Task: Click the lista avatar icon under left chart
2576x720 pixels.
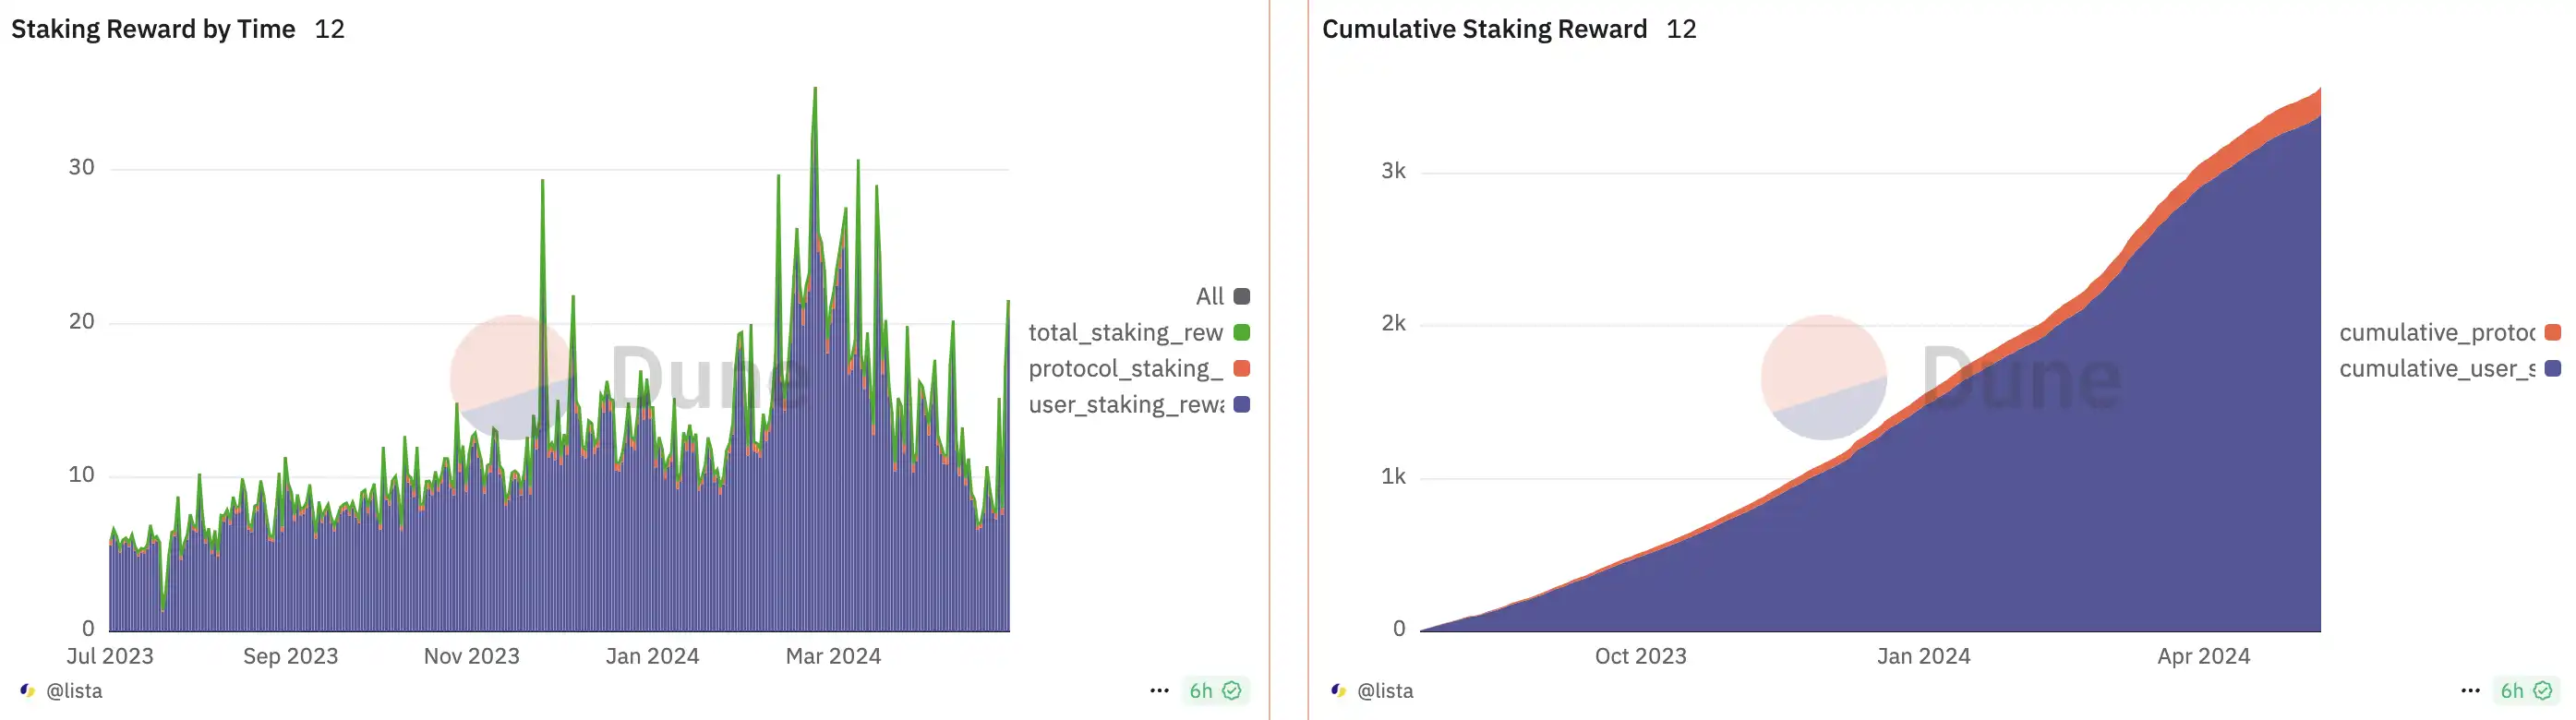Action: point(28,690)
